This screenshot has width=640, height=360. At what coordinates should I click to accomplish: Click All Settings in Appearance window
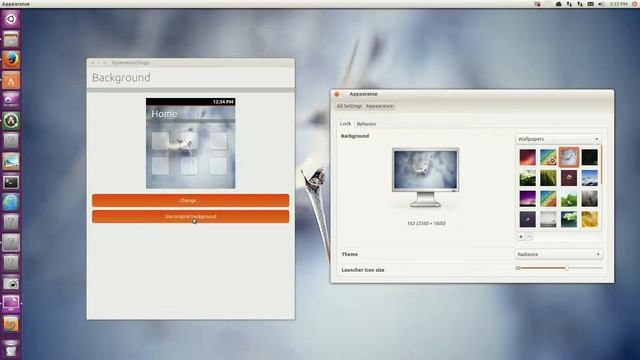click(x=349, y=106)
